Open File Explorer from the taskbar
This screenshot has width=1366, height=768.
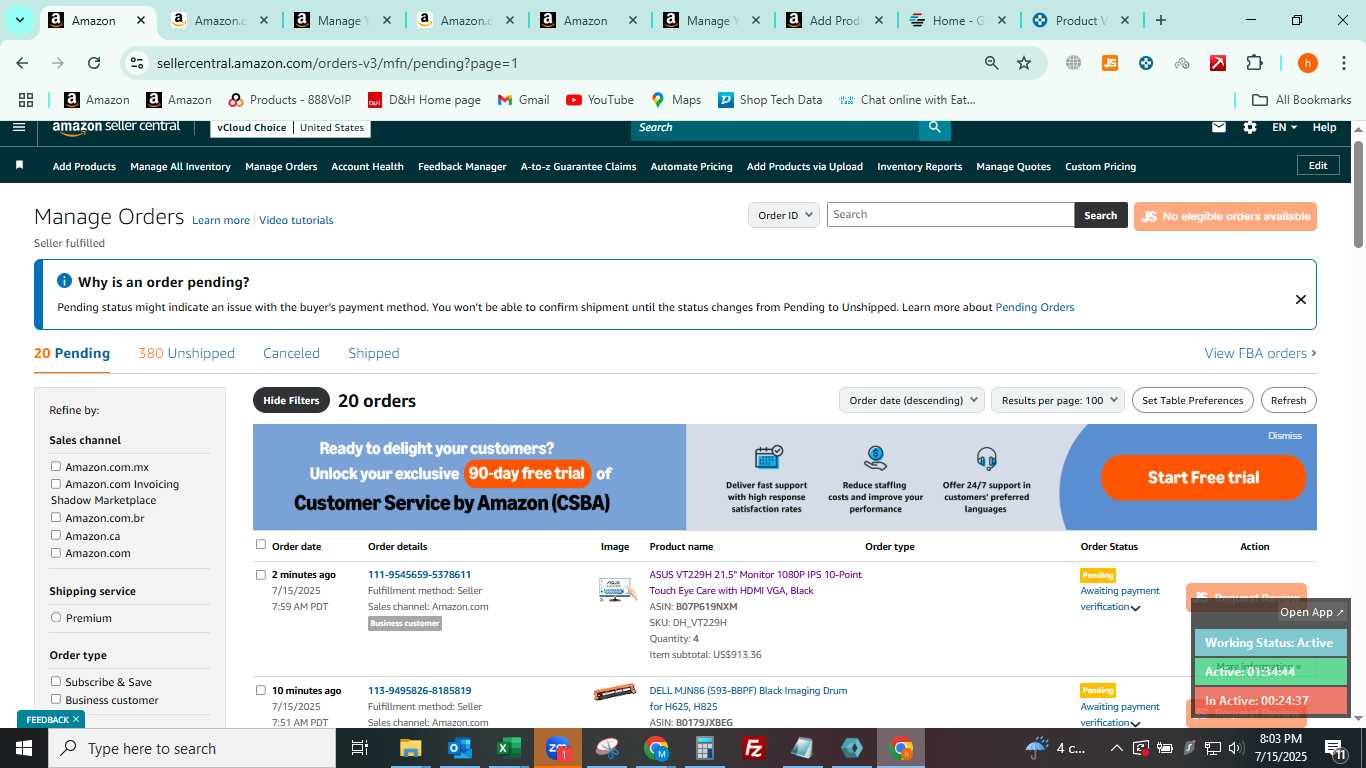[x=411, y=748]
